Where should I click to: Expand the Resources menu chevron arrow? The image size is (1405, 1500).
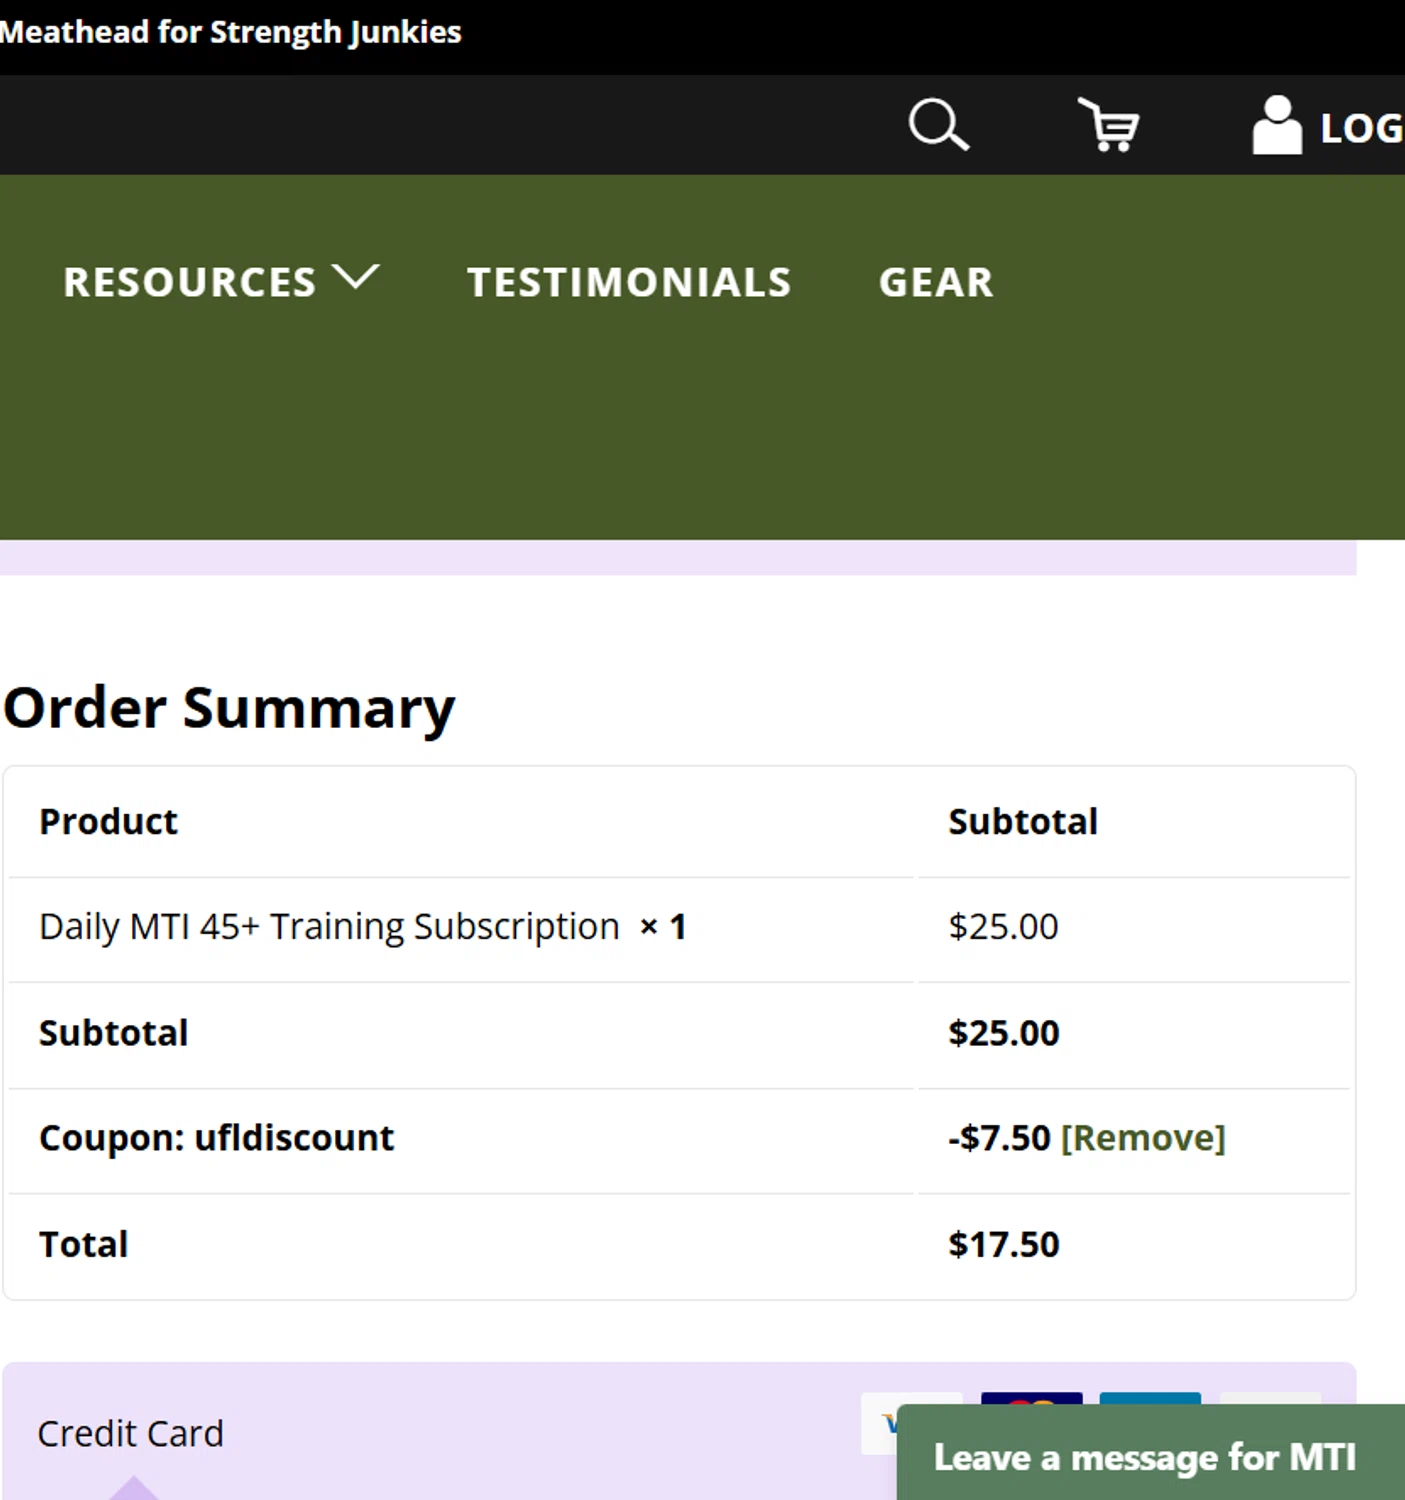[355, 277]
